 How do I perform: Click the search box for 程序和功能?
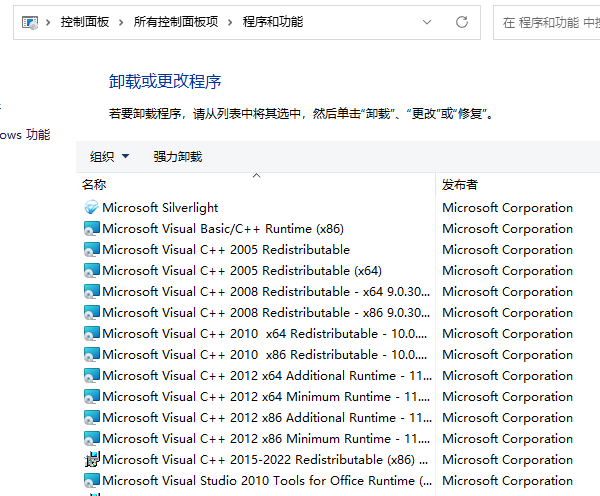click(547, 23)
